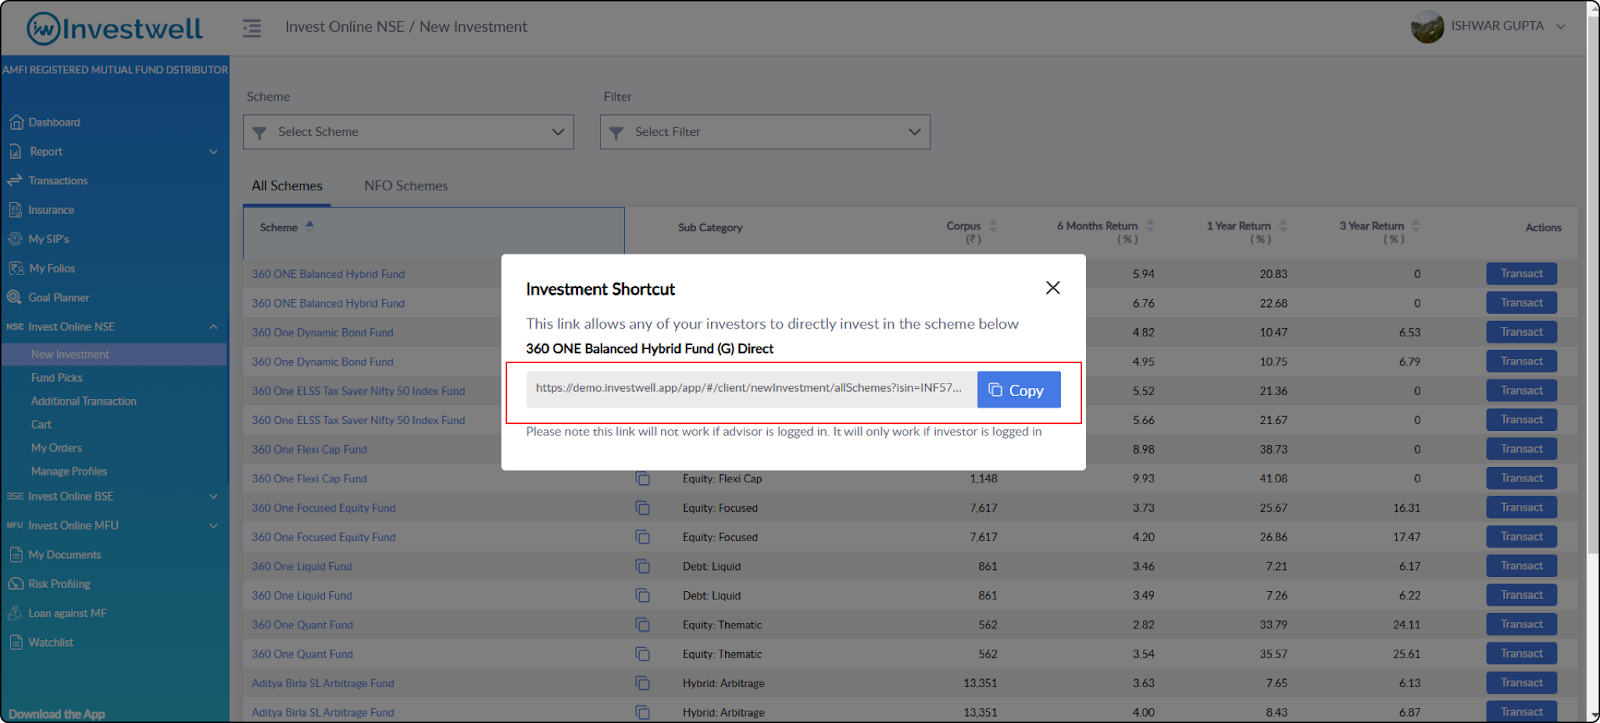Select New Investment in sidebar submenu
Viewport: 1600px width, 723px height.
[70, 355]
